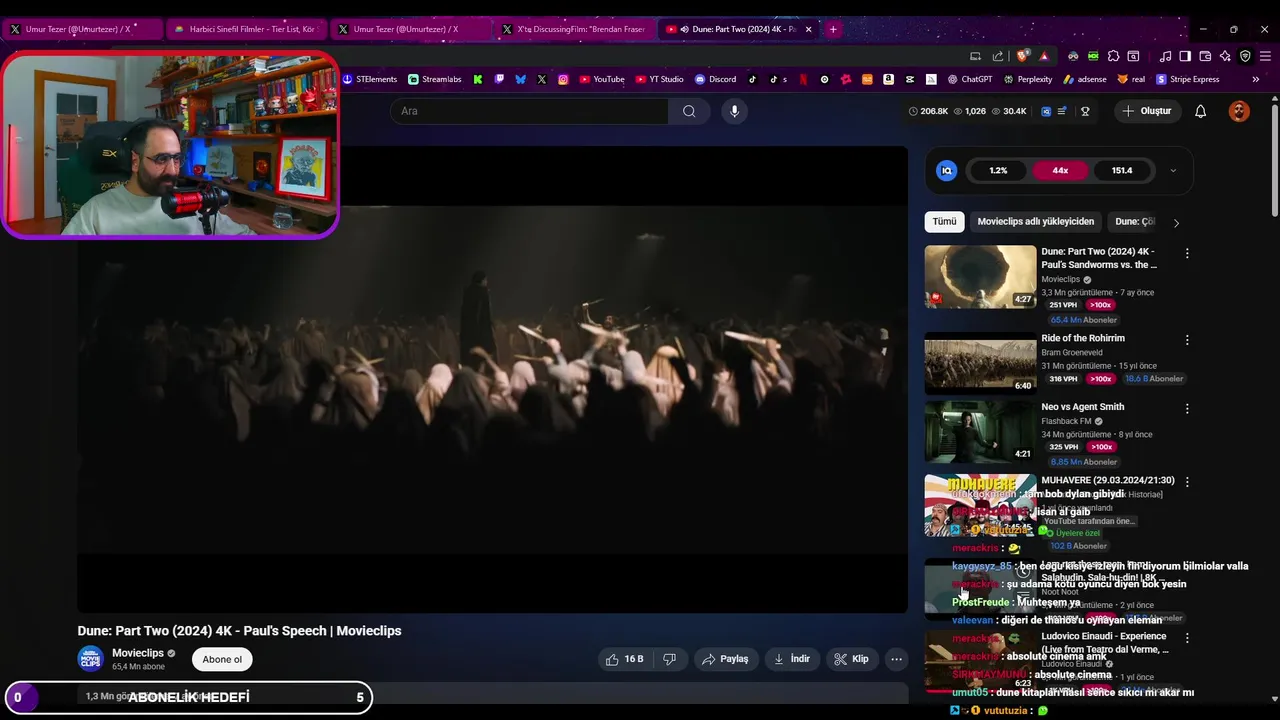
Task: Open Discord bookmark
Action: pyautogui.click(x=716, y=79)
